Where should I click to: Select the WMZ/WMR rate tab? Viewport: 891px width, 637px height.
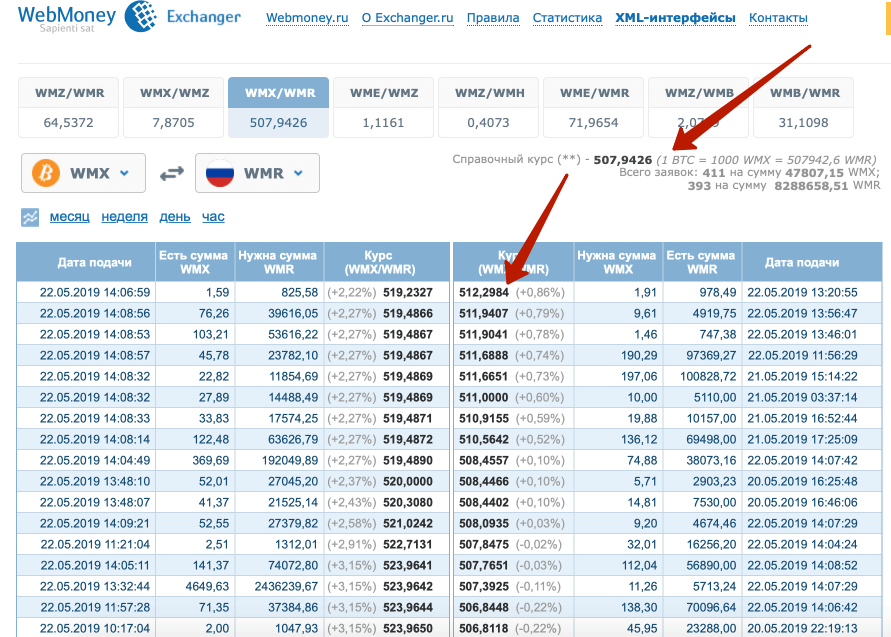[69, 107]
